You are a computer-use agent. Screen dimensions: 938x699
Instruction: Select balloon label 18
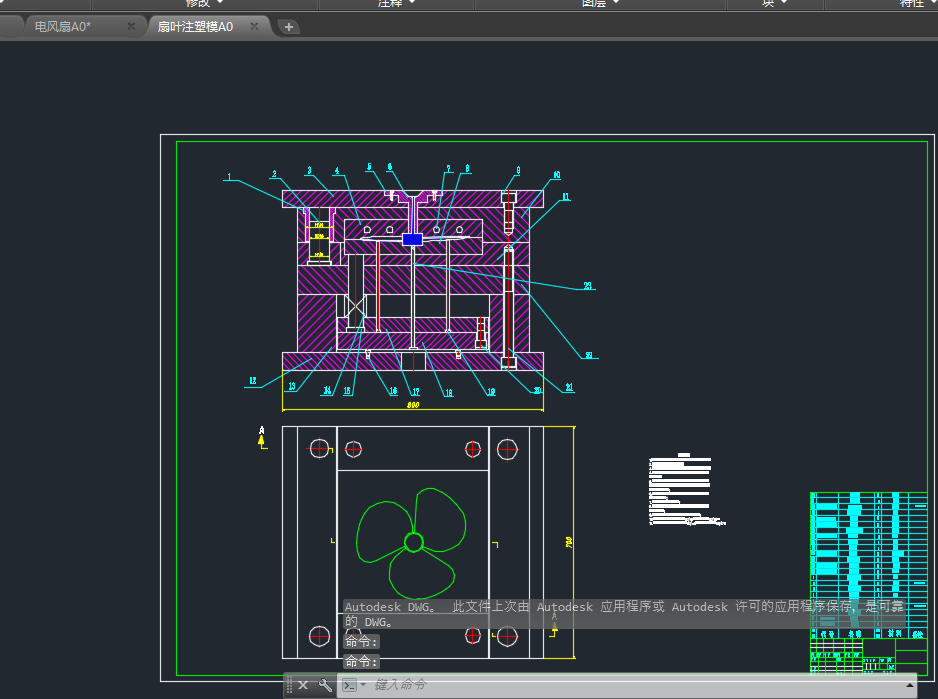click(449, 393)
